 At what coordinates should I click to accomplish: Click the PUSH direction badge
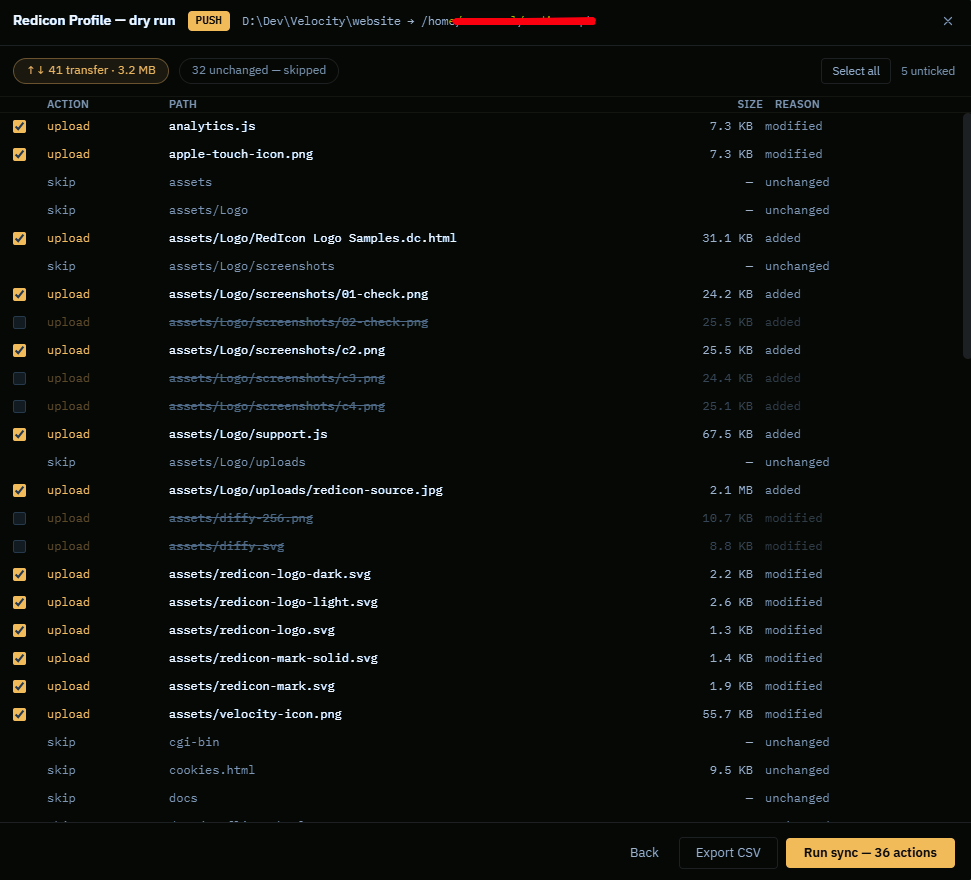point(209,20)
